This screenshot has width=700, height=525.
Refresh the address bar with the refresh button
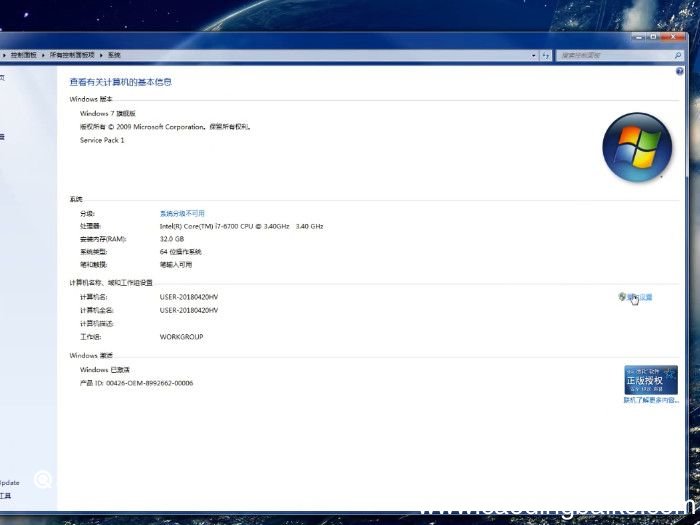coord(546,55)
